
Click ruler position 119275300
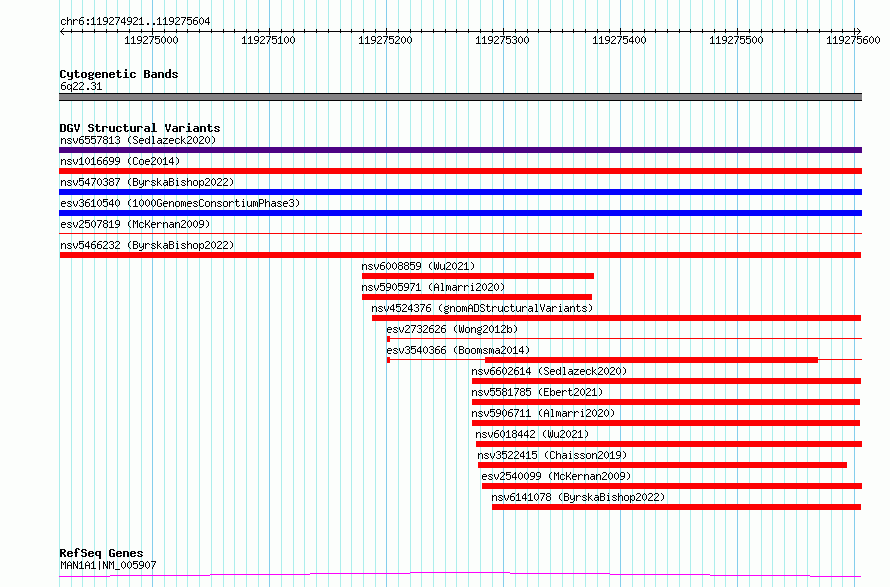click(502, 40)
